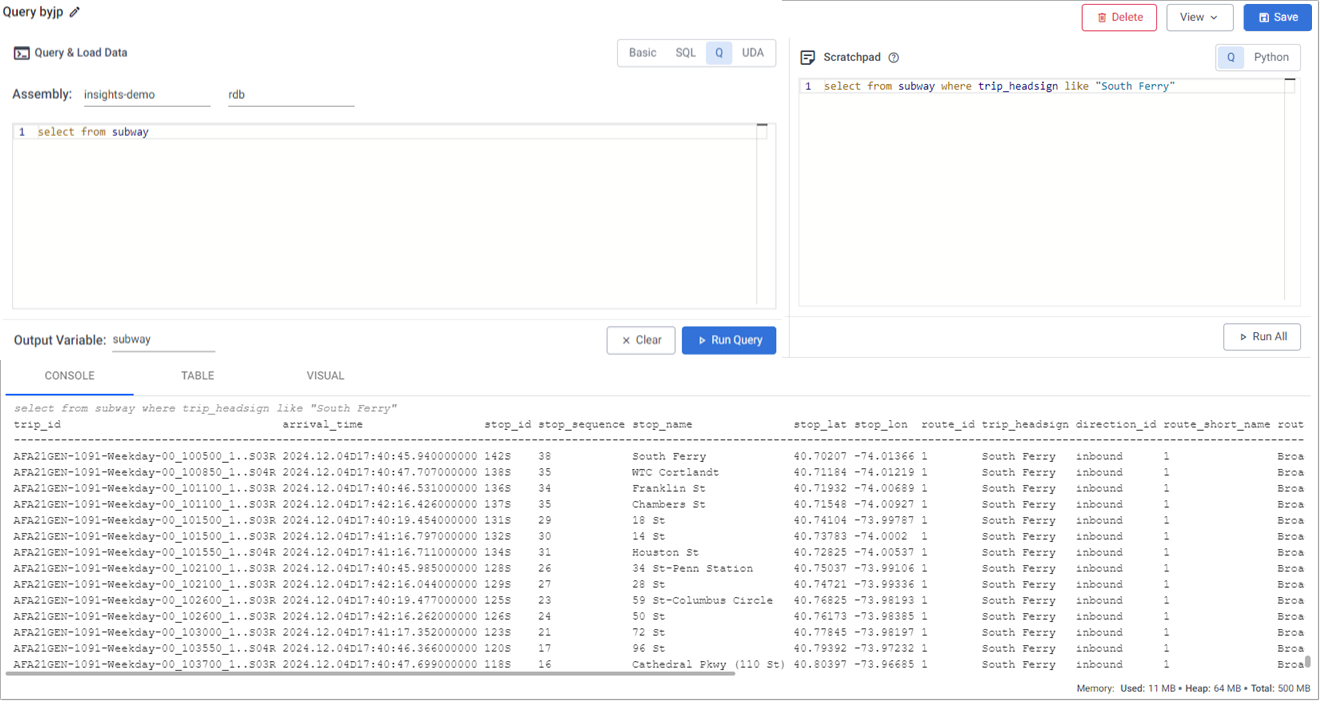
Task: Click the stop_name column header
Action: pyautogui.click(x=662, y=425)
